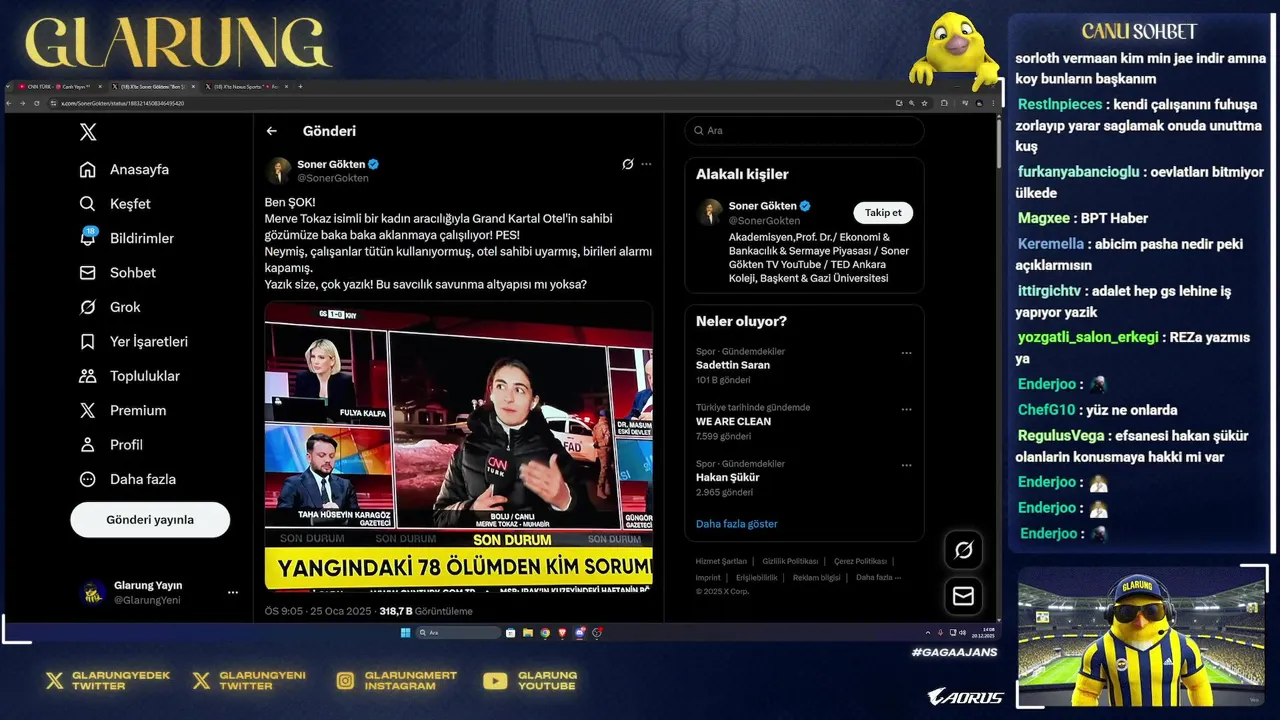Open Anasayfa home page
The image size is (1280, 720).
124,169
